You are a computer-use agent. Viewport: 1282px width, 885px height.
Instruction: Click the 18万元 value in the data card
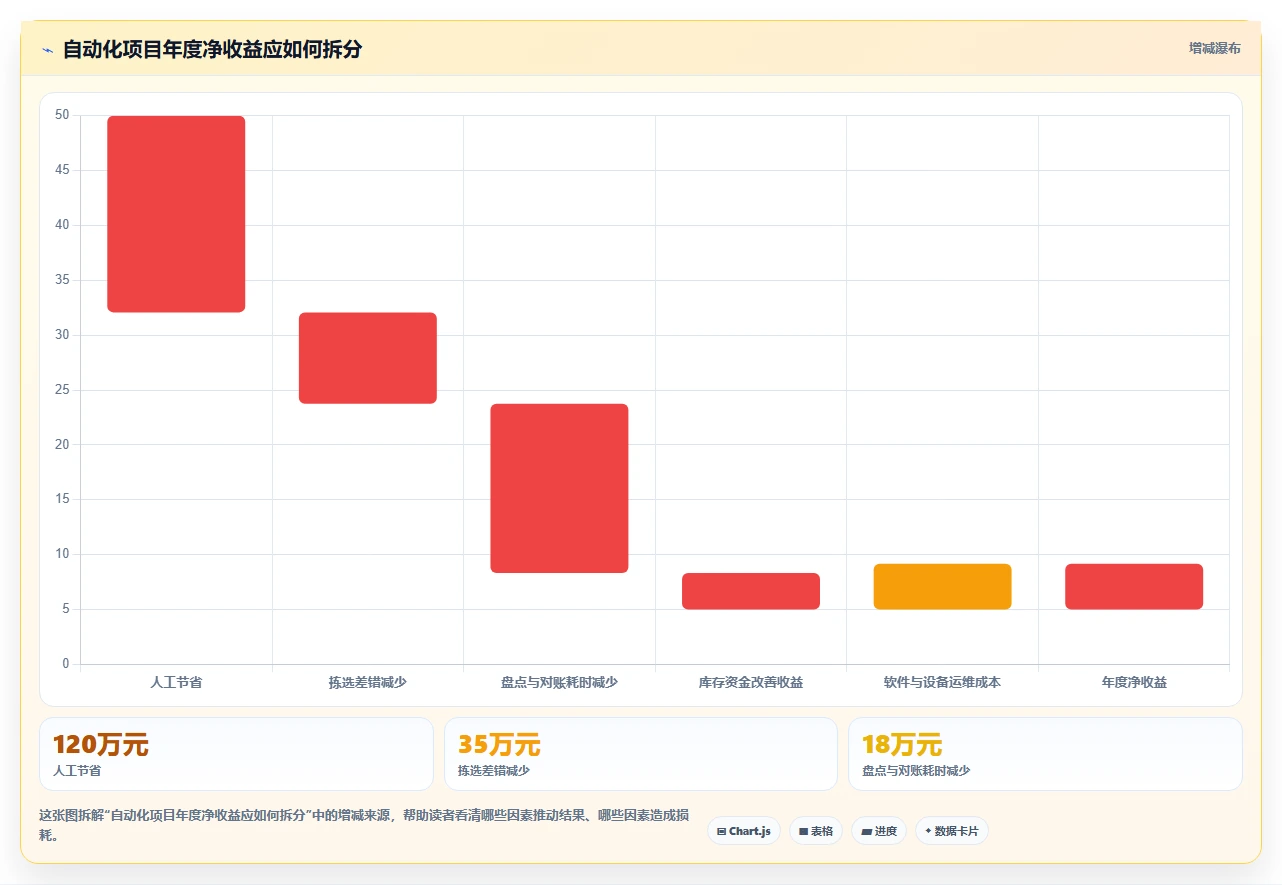902,744
